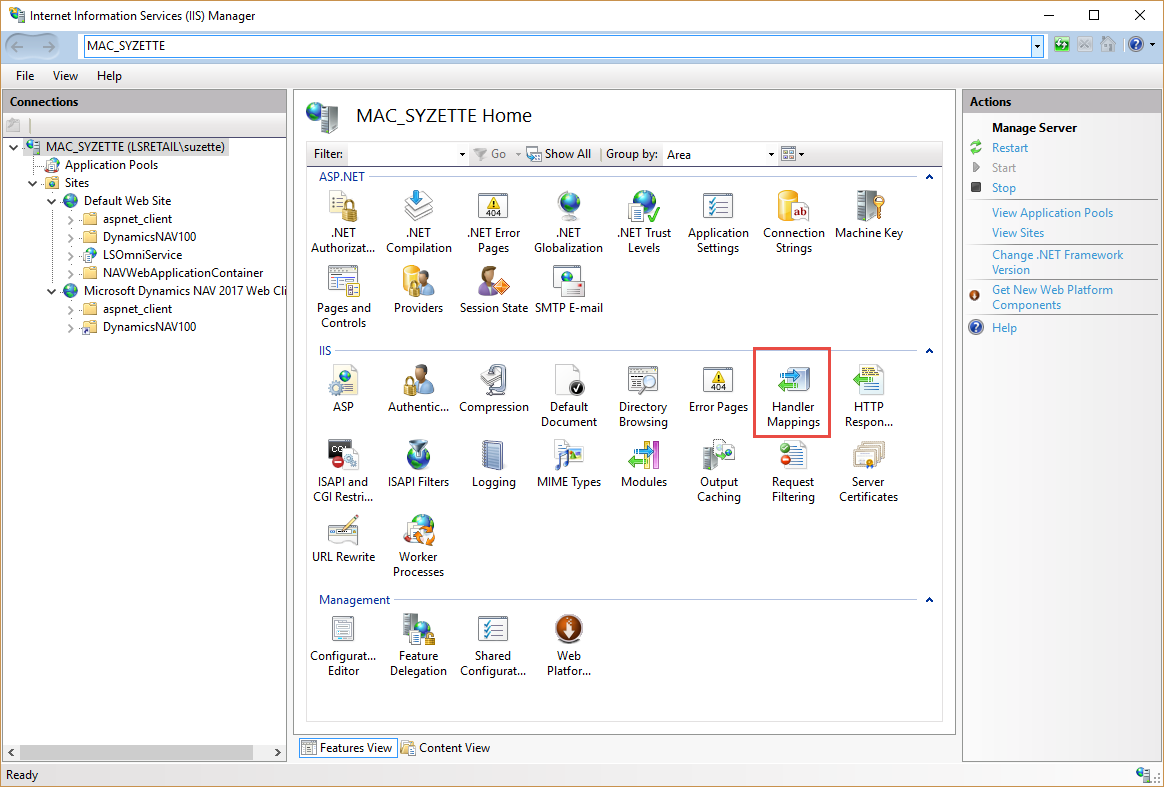Image resolution: width=1164 pixels, height=787 pixels.
Task: Open Configuration Editor icon
Action: coord(343,645)
